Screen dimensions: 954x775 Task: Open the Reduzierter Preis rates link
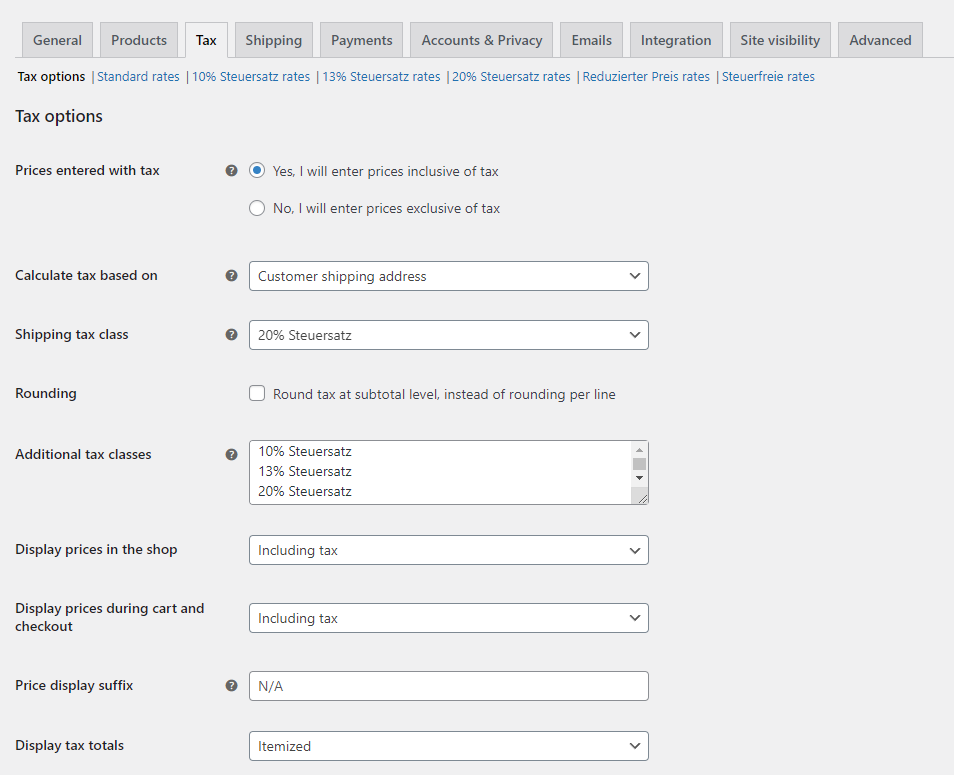[646, 77]
